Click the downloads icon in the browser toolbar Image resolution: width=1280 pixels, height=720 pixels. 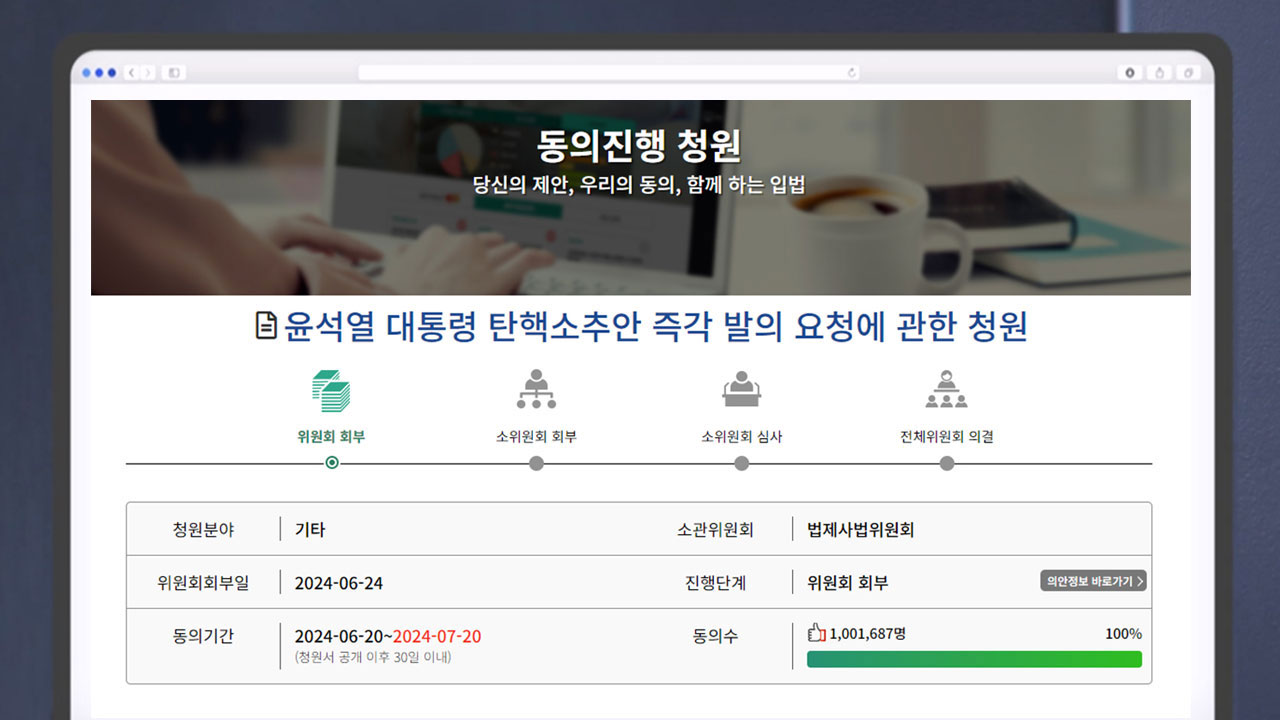tap(1130, 72)
